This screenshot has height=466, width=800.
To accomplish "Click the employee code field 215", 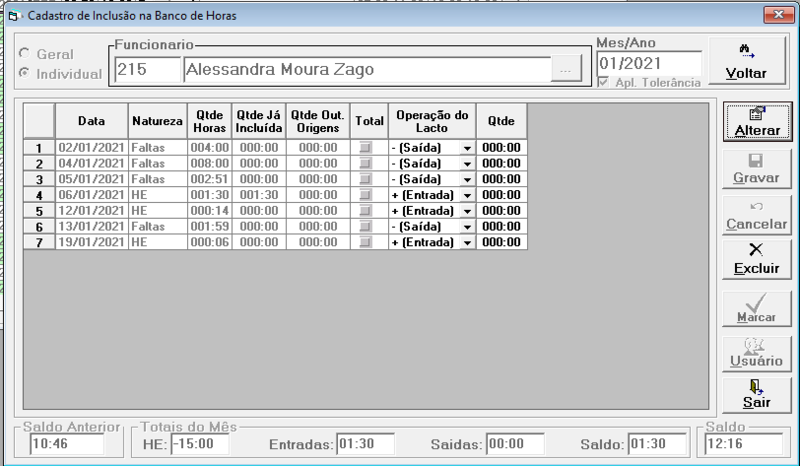I will coord(147,69).
